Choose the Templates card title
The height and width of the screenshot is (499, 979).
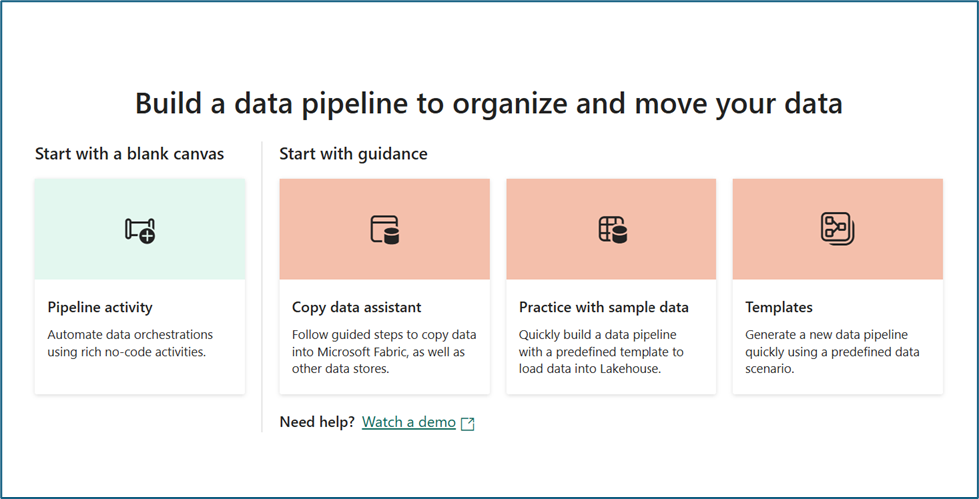click(x=779, y=307)
